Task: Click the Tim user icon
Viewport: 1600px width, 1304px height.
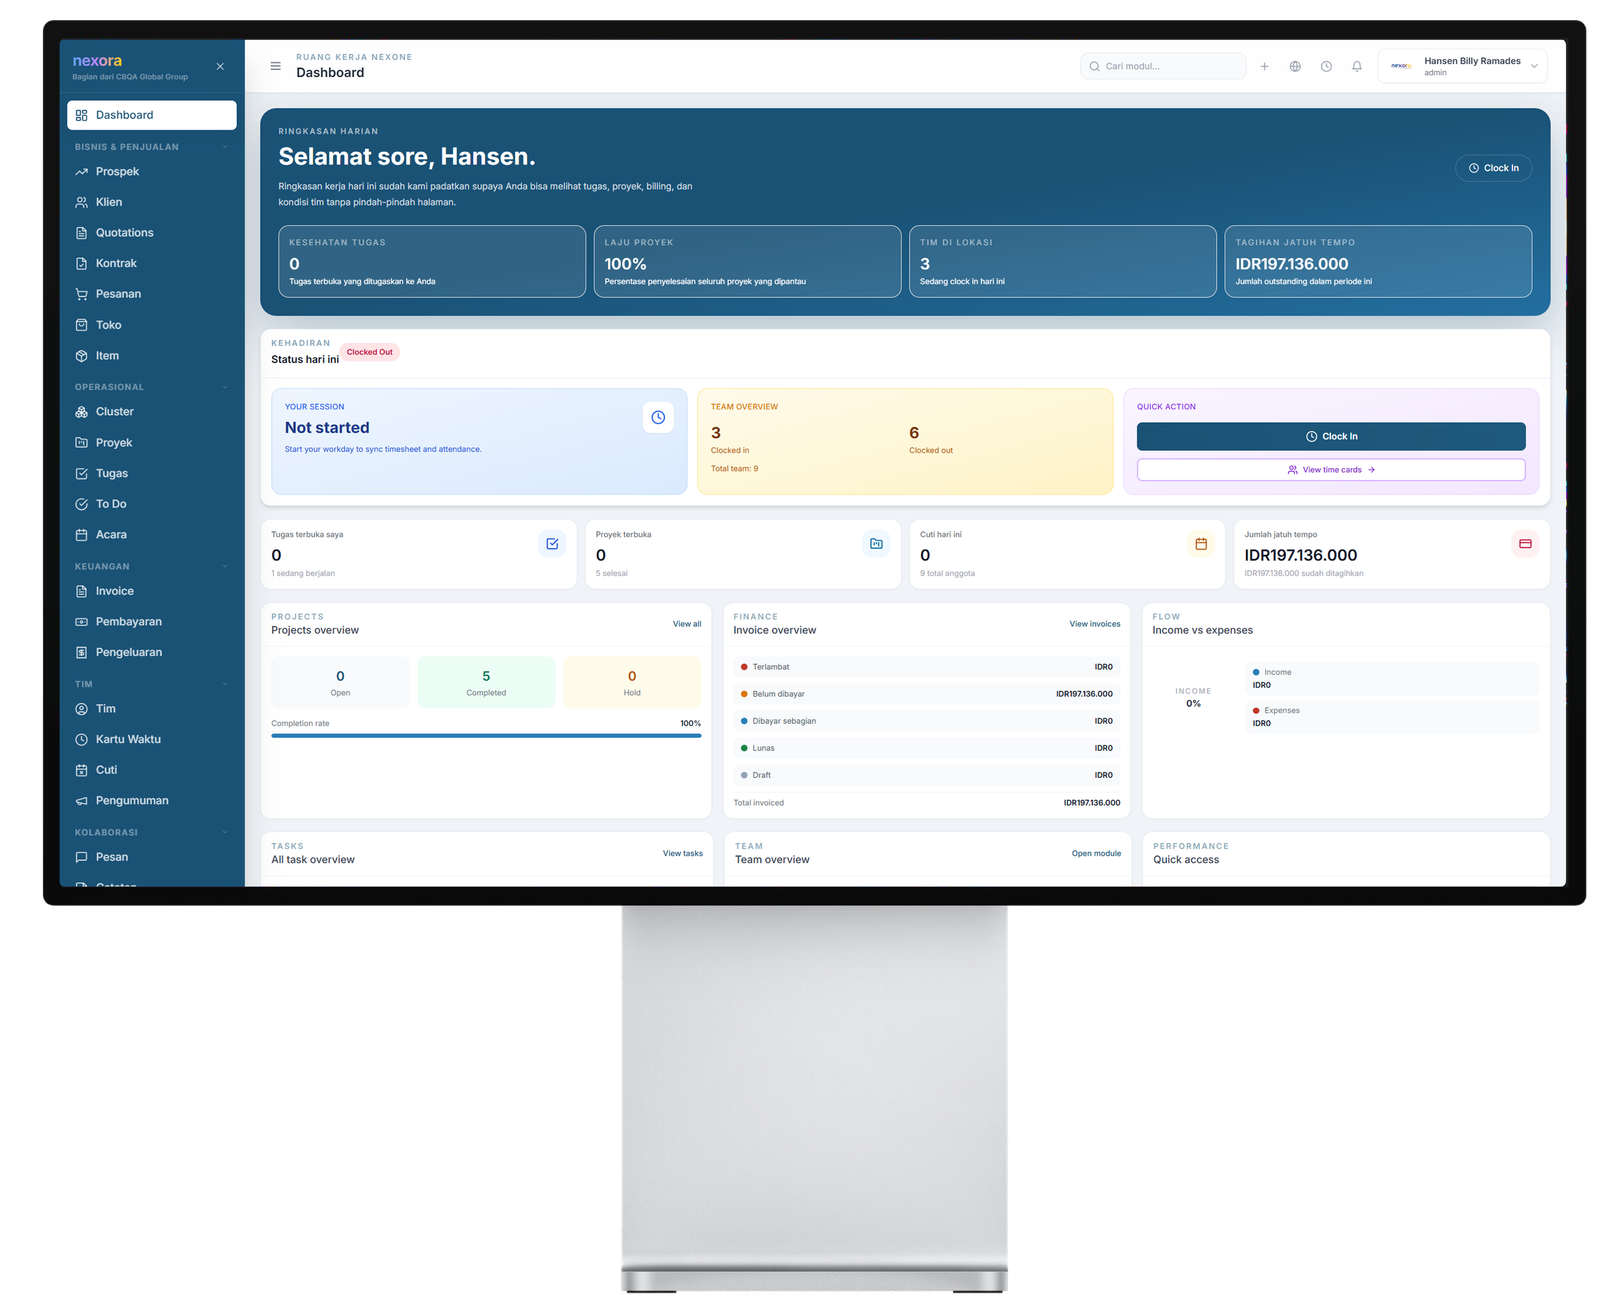Action: click(x=82, y=709)
